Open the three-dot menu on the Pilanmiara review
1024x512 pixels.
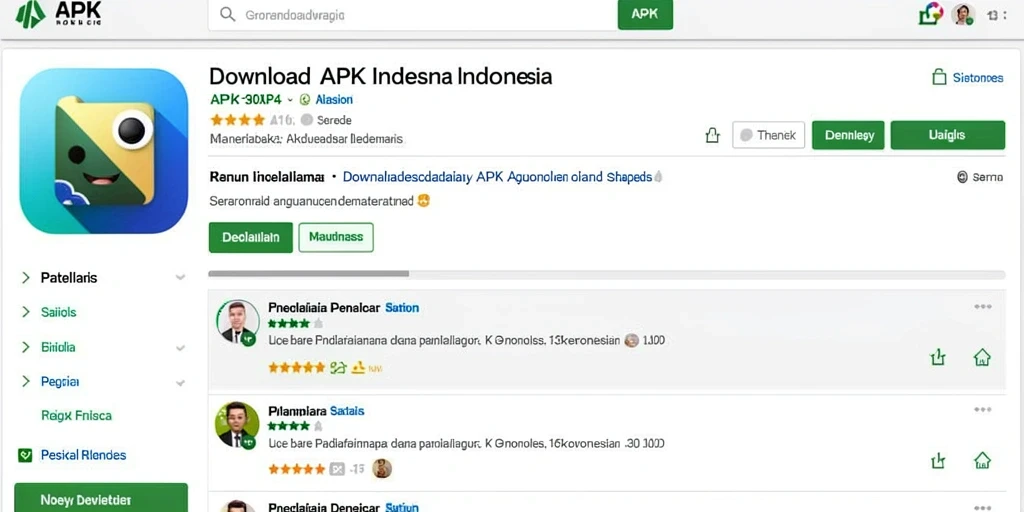click(983, 410)
